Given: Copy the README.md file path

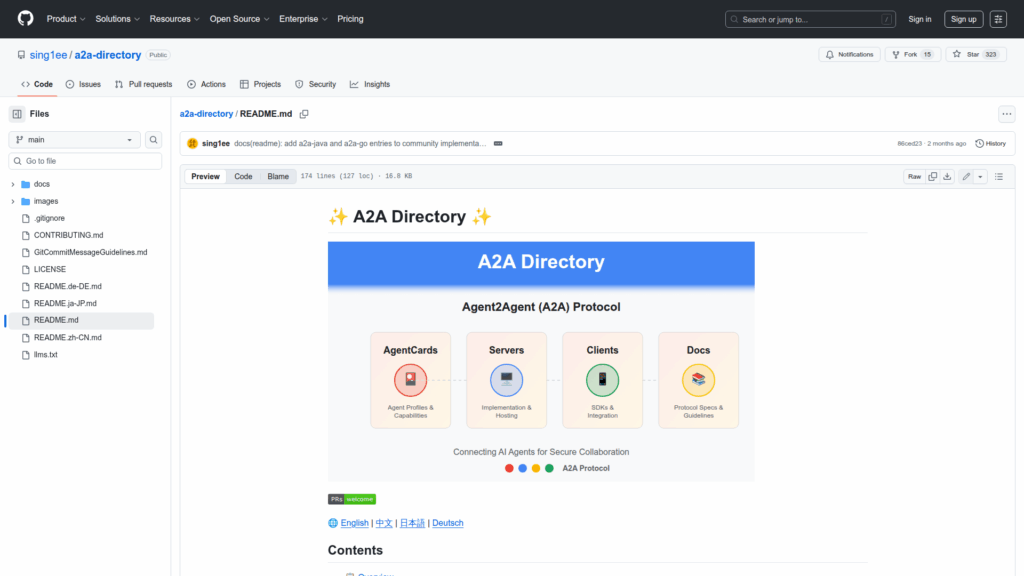Looking at the screenshot, I should (304, 114).
